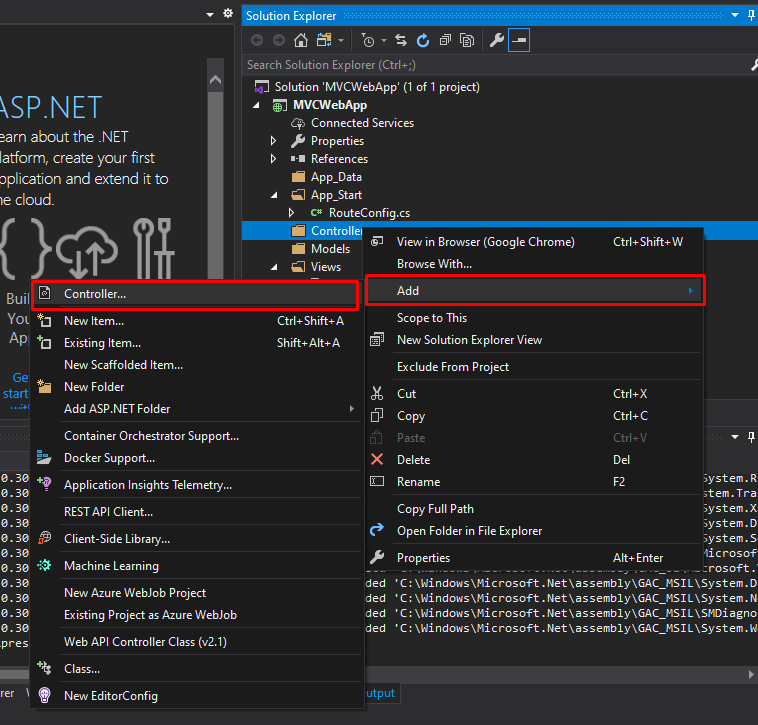Click Cut in context menu
This screenshot has width=758, height=725.
coord(534,393)
